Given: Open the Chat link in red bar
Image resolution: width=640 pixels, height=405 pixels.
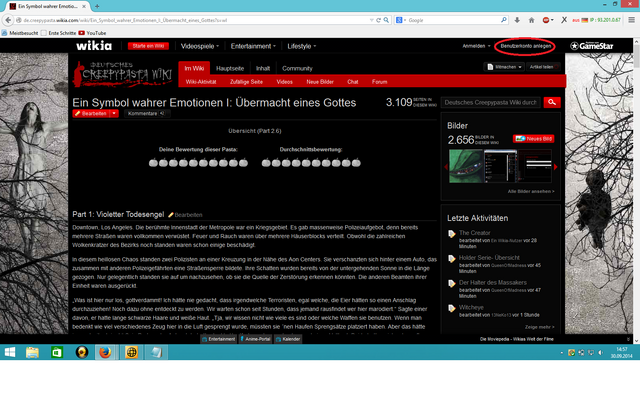Looking at the screenshot, I should (x=353, y=82).
